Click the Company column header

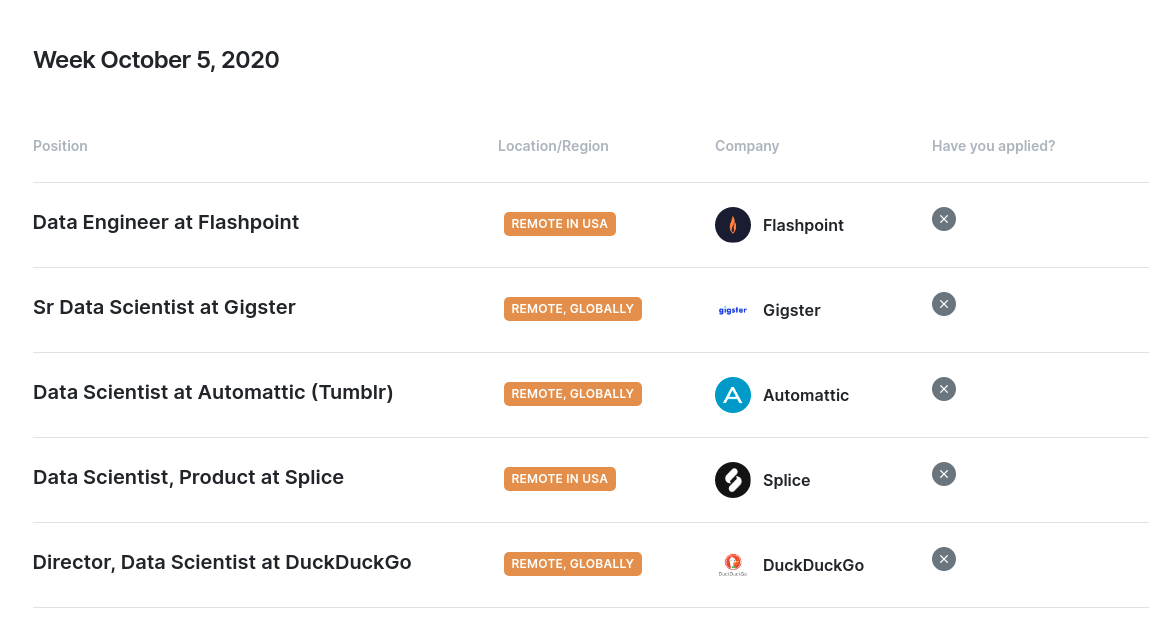(746, 146)
